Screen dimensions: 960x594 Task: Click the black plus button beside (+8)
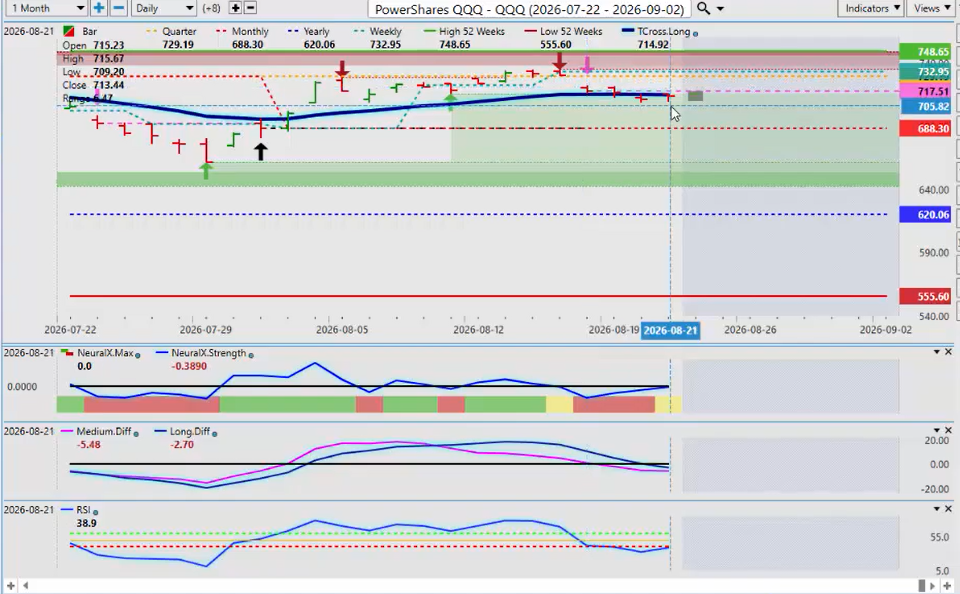pyautogui.click(x=235, y=8)
